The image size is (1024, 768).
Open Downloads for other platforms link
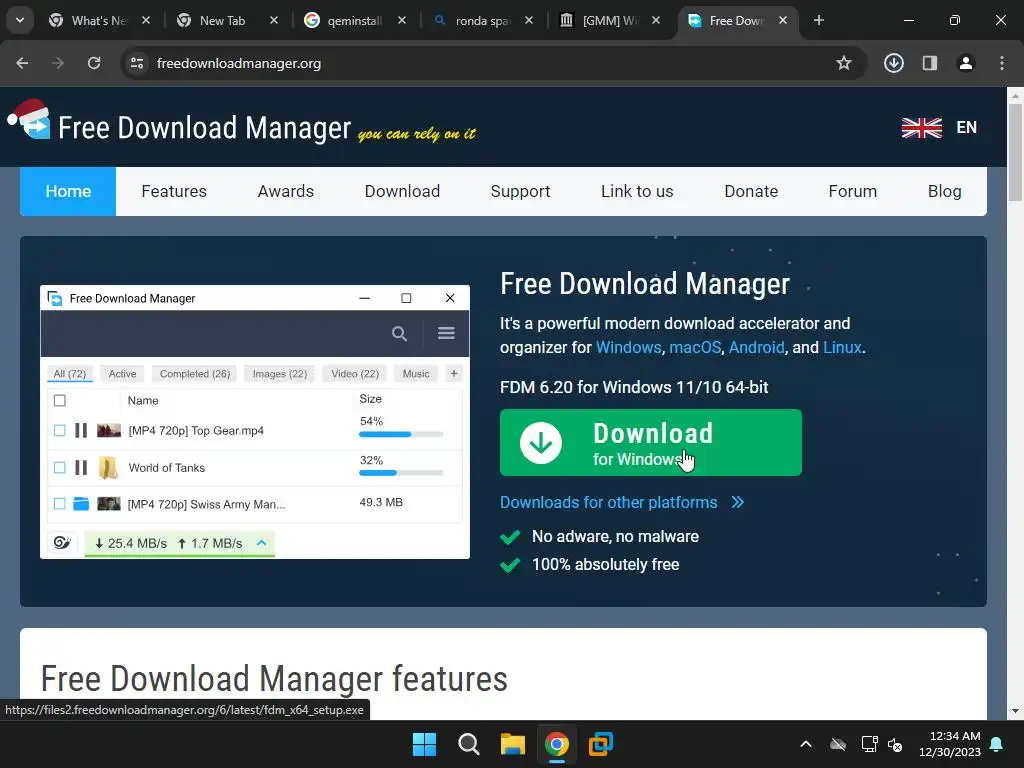622,502
